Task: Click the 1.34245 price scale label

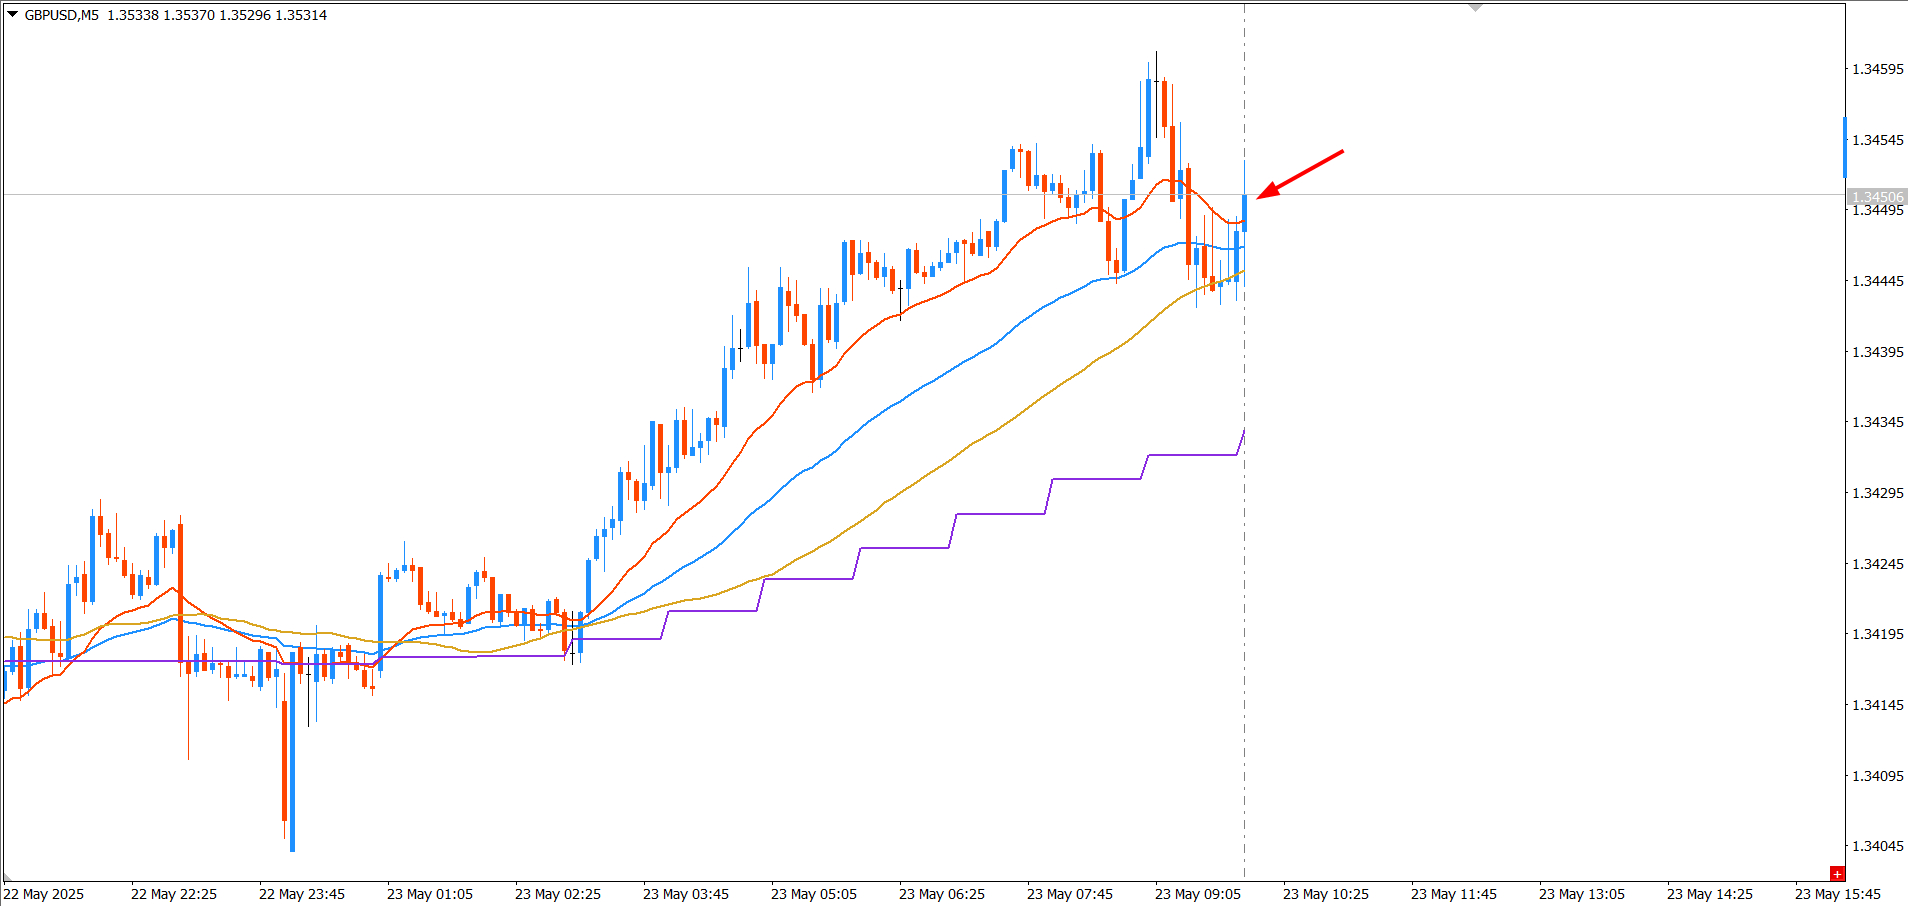Action: (1878, 564)
